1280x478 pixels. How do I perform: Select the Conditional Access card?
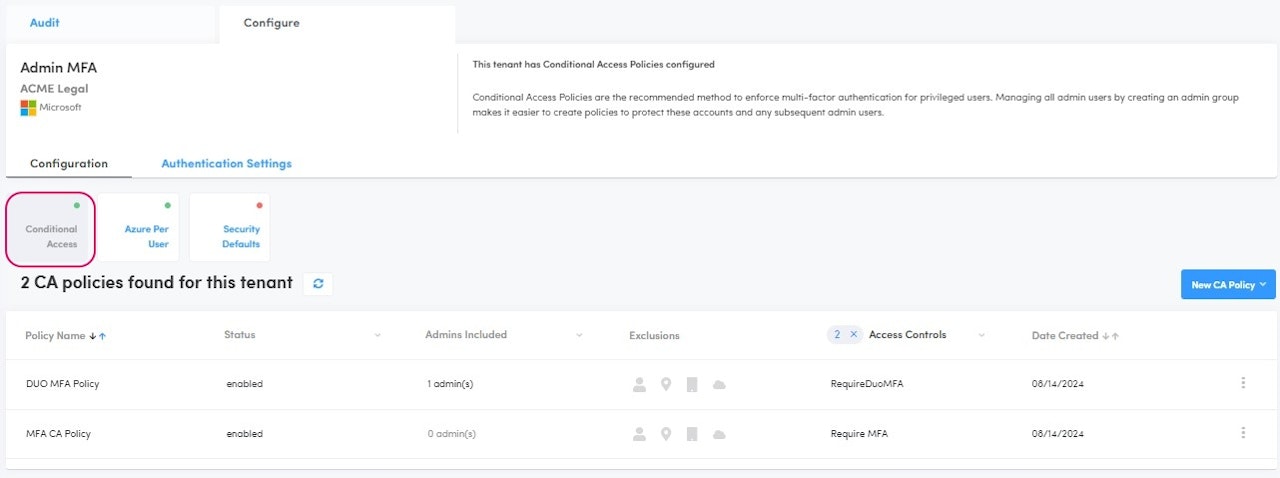[50, 229]
